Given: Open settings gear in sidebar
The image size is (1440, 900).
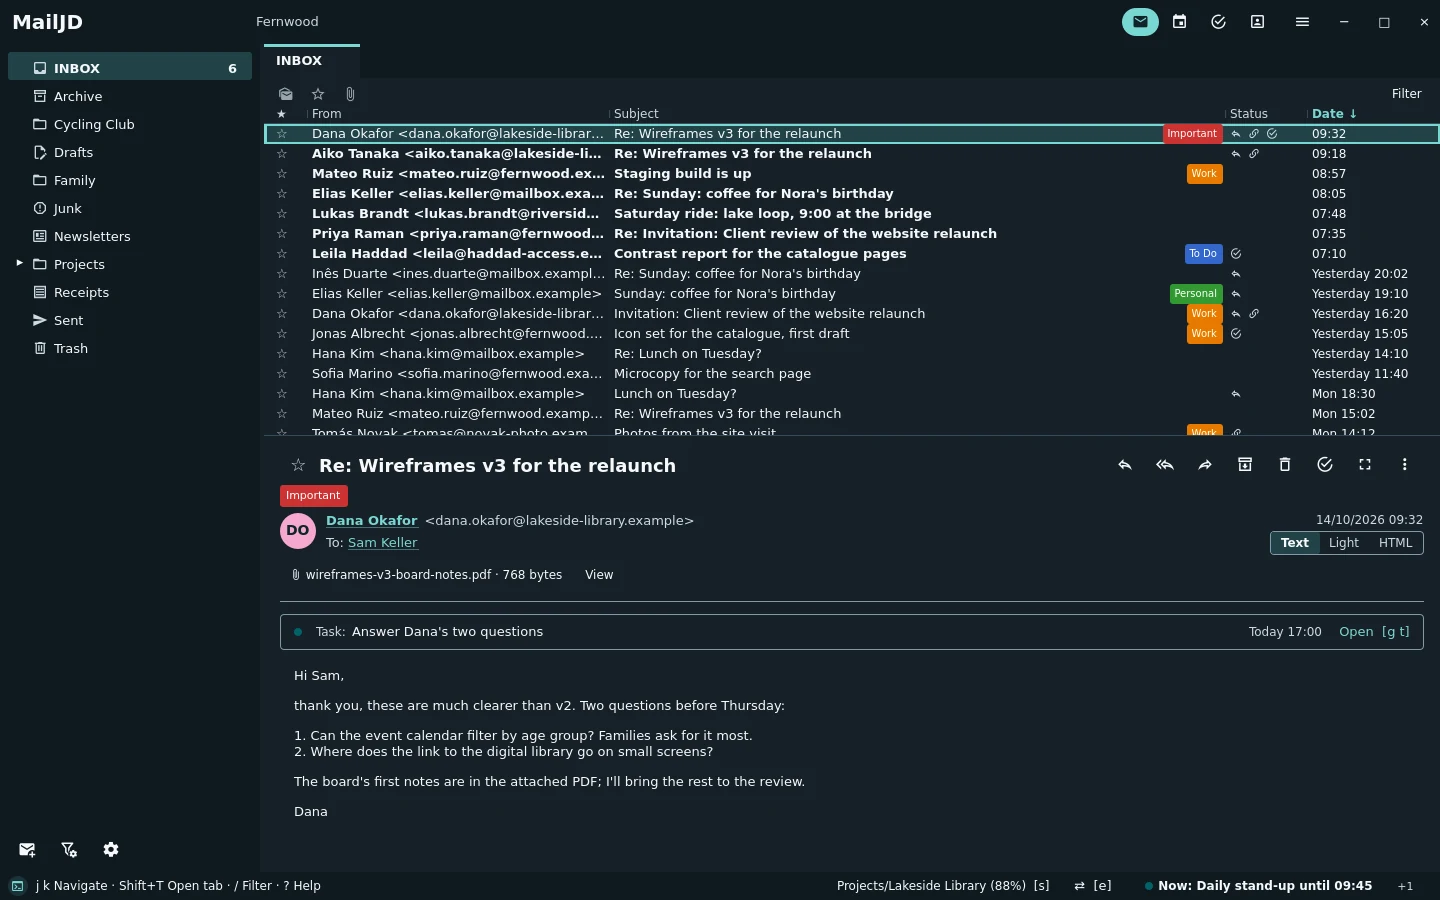Looking at the screenshot, I should point(111,850).
